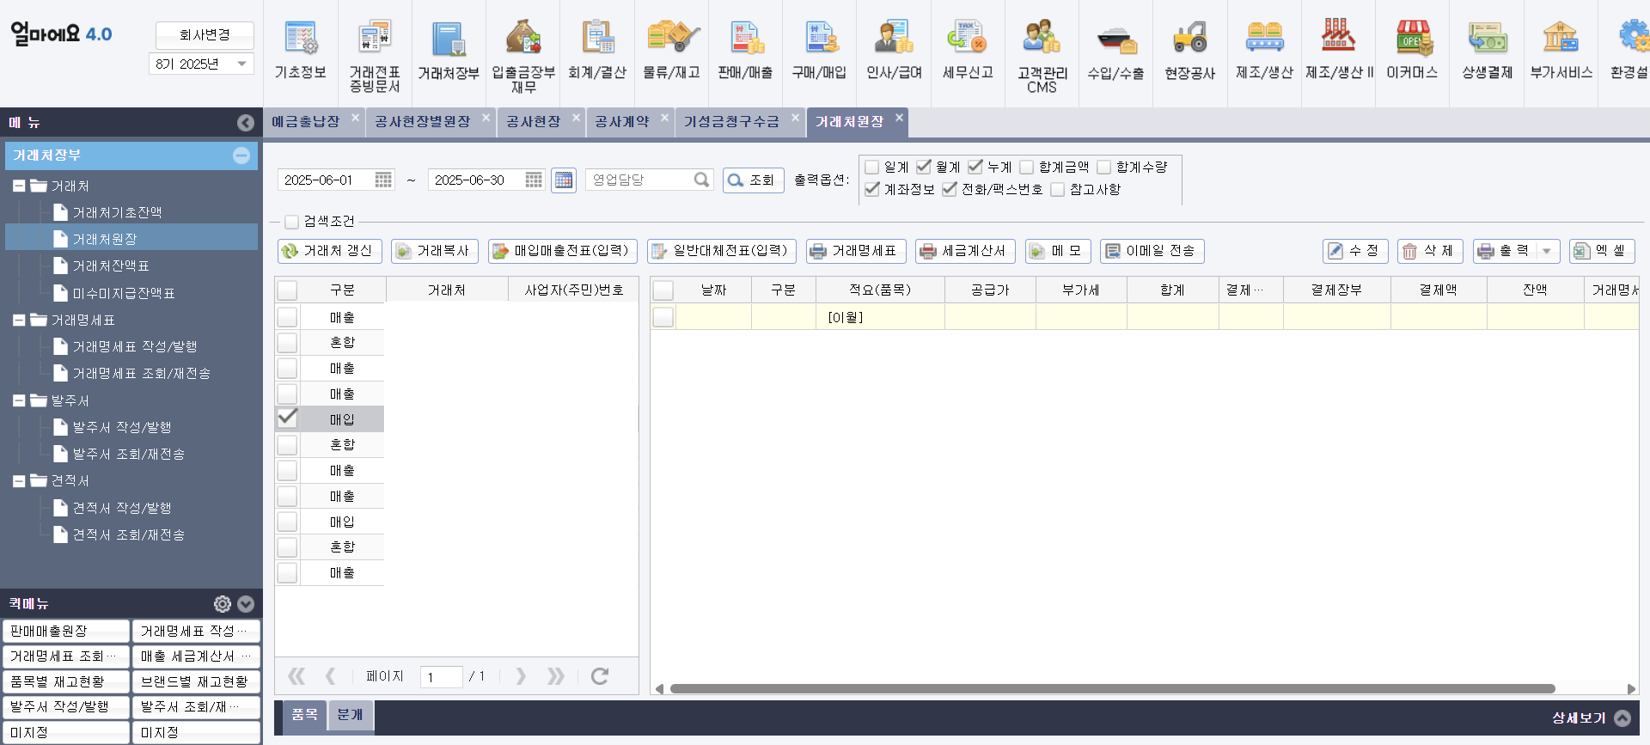
Task: Open start date calendar picker icon
Action: point(383,180)
